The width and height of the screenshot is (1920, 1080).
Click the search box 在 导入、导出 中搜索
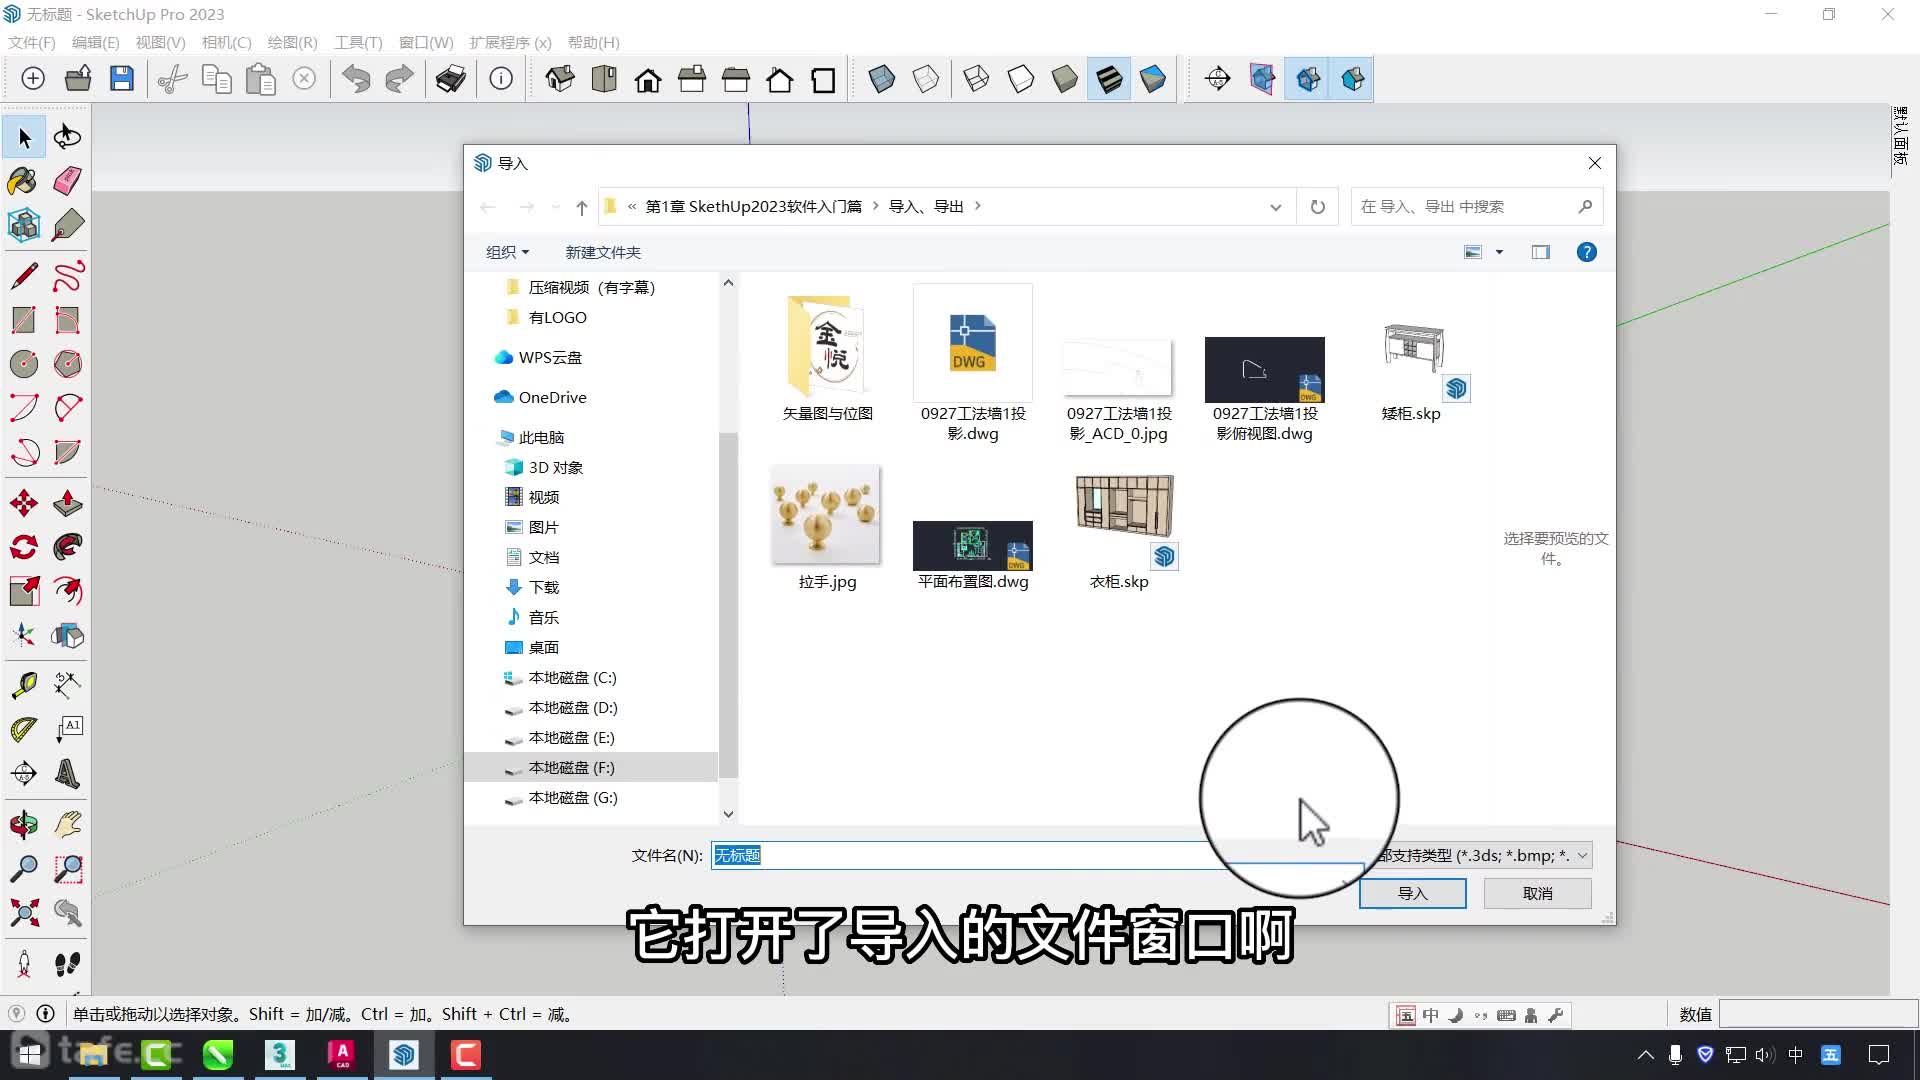pyautogui.click(x=1476, y=207)
